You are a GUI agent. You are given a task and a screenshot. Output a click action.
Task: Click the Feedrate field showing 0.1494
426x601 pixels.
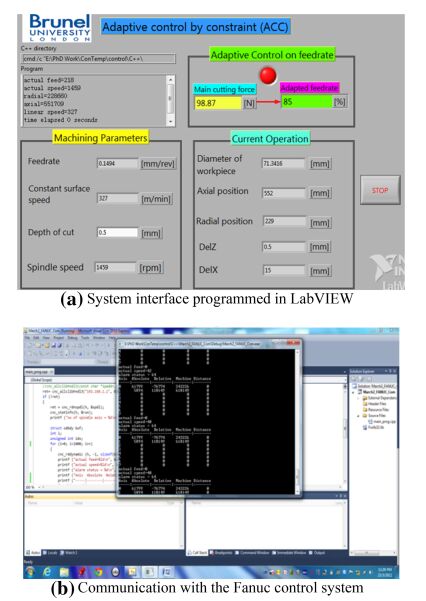click(117, 163)
